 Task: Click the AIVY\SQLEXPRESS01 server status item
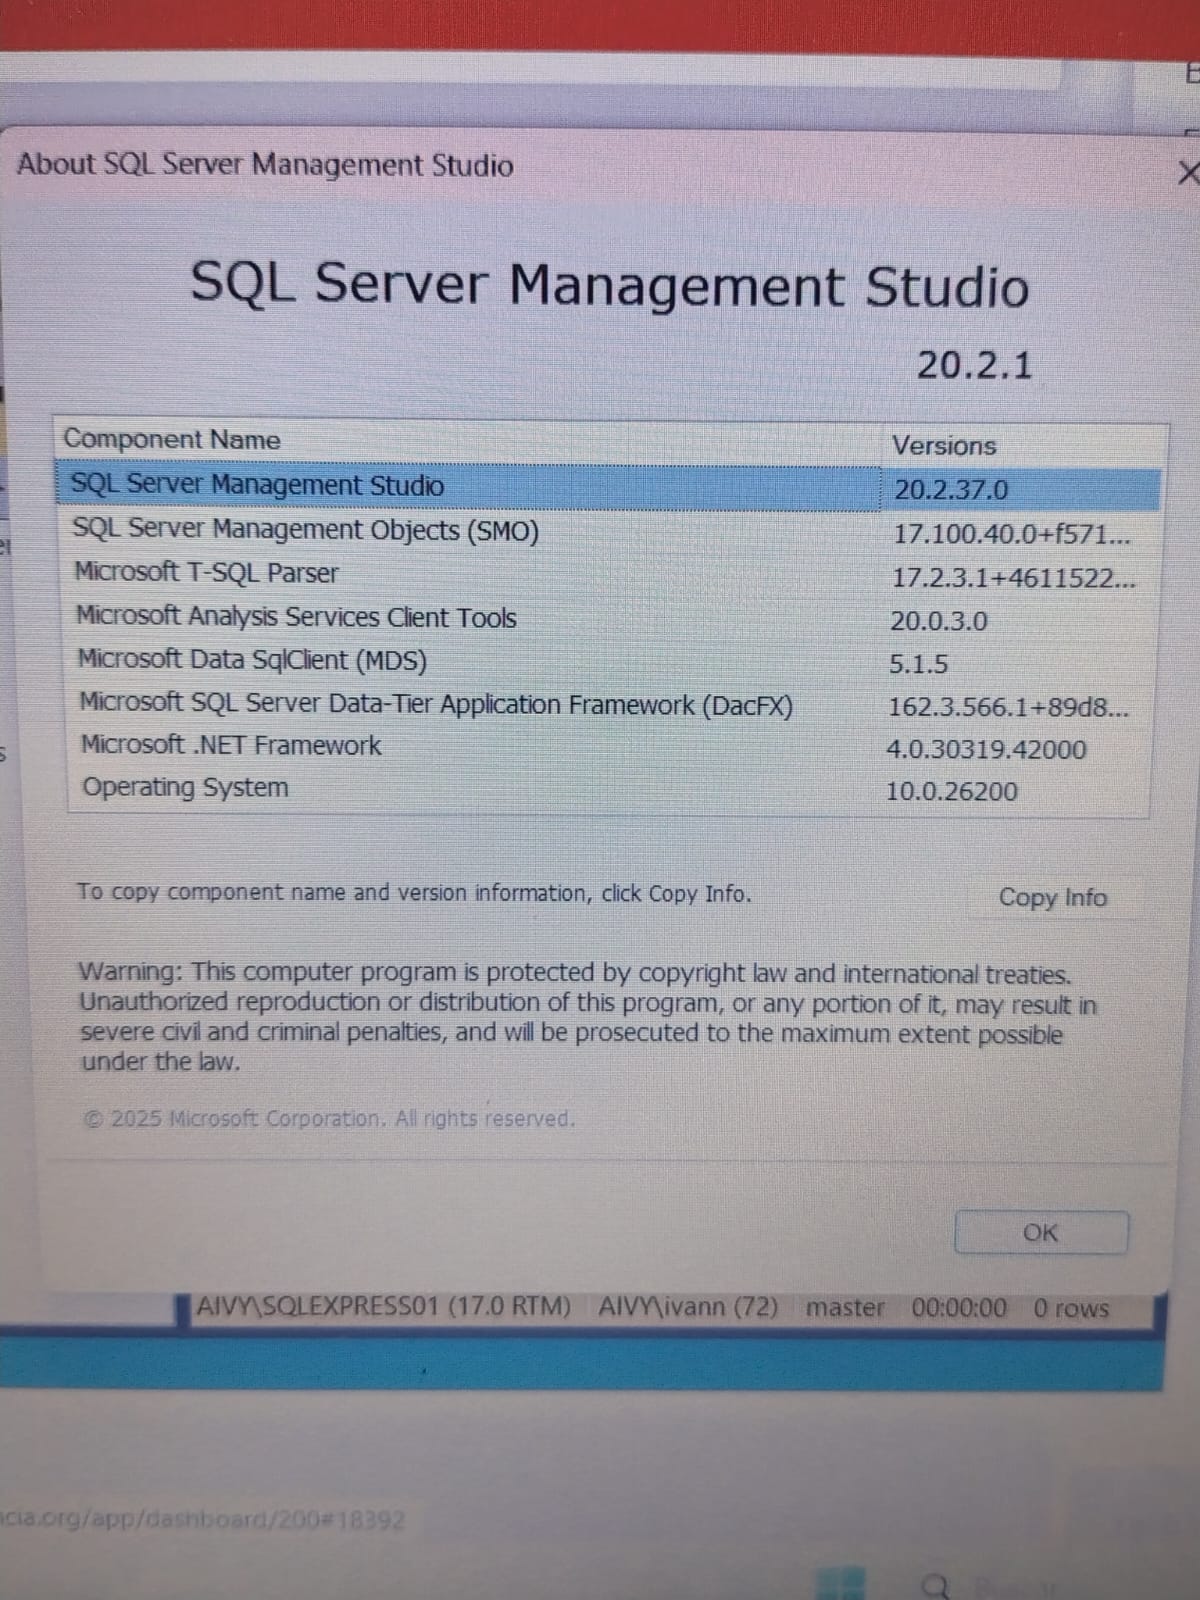click(x=383, y=1307)
